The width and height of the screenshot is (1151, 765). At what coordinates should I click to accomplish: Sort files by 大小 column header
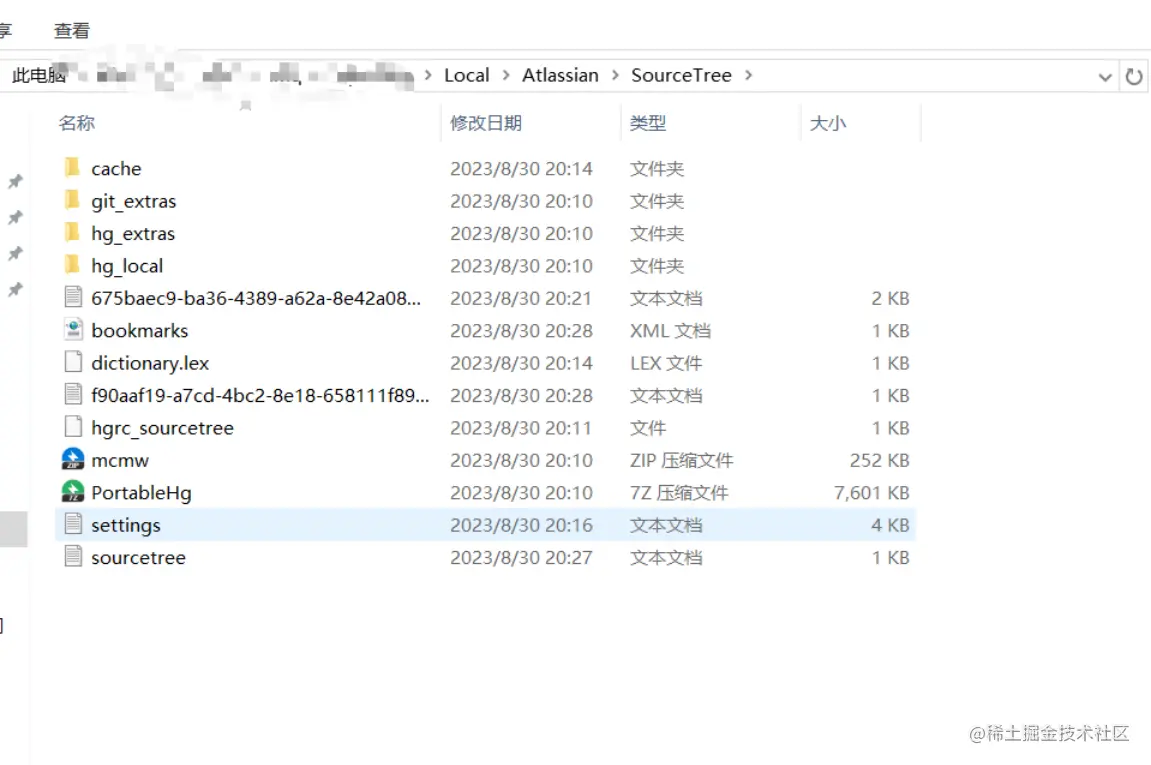pos(827,123)
